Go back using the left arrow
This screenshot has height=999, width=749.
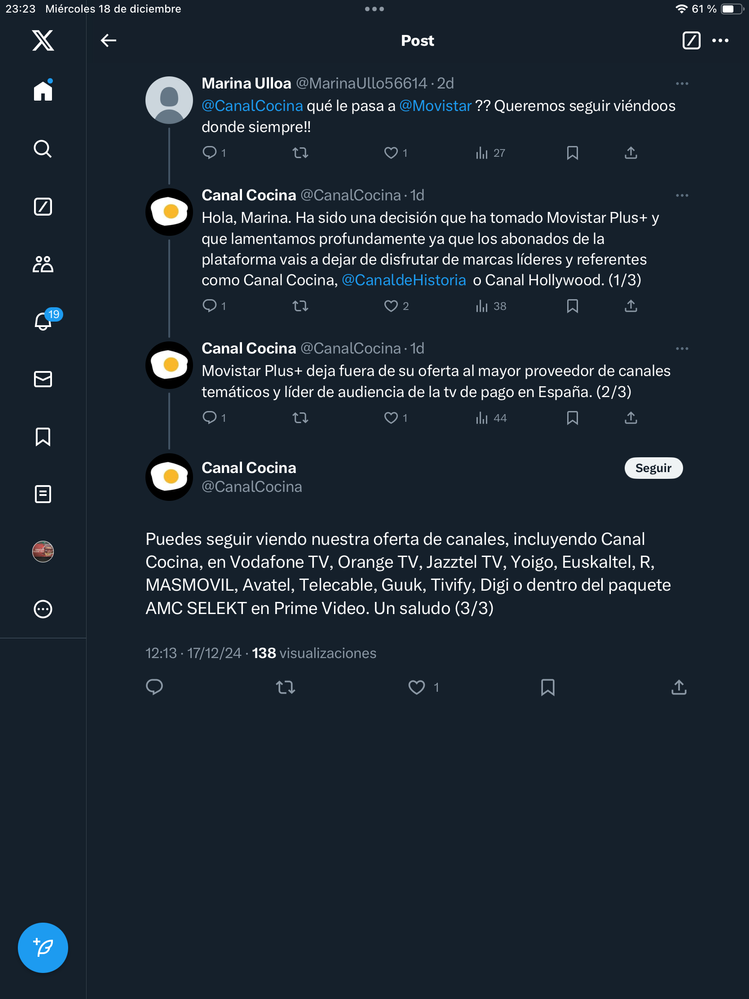109,41
